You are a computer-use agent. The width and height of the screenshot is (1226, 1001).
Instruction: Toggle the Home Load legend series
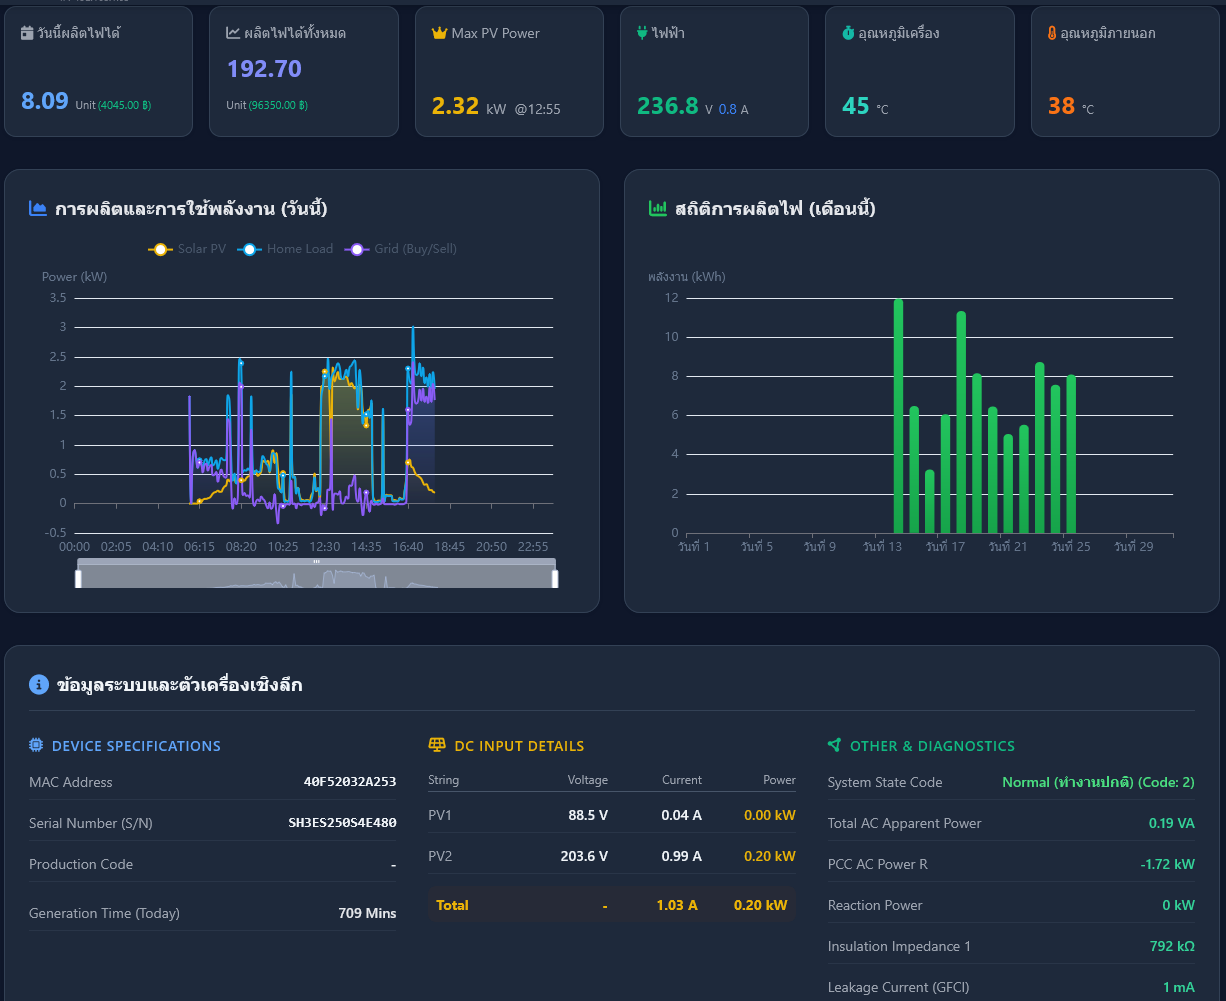285,249
